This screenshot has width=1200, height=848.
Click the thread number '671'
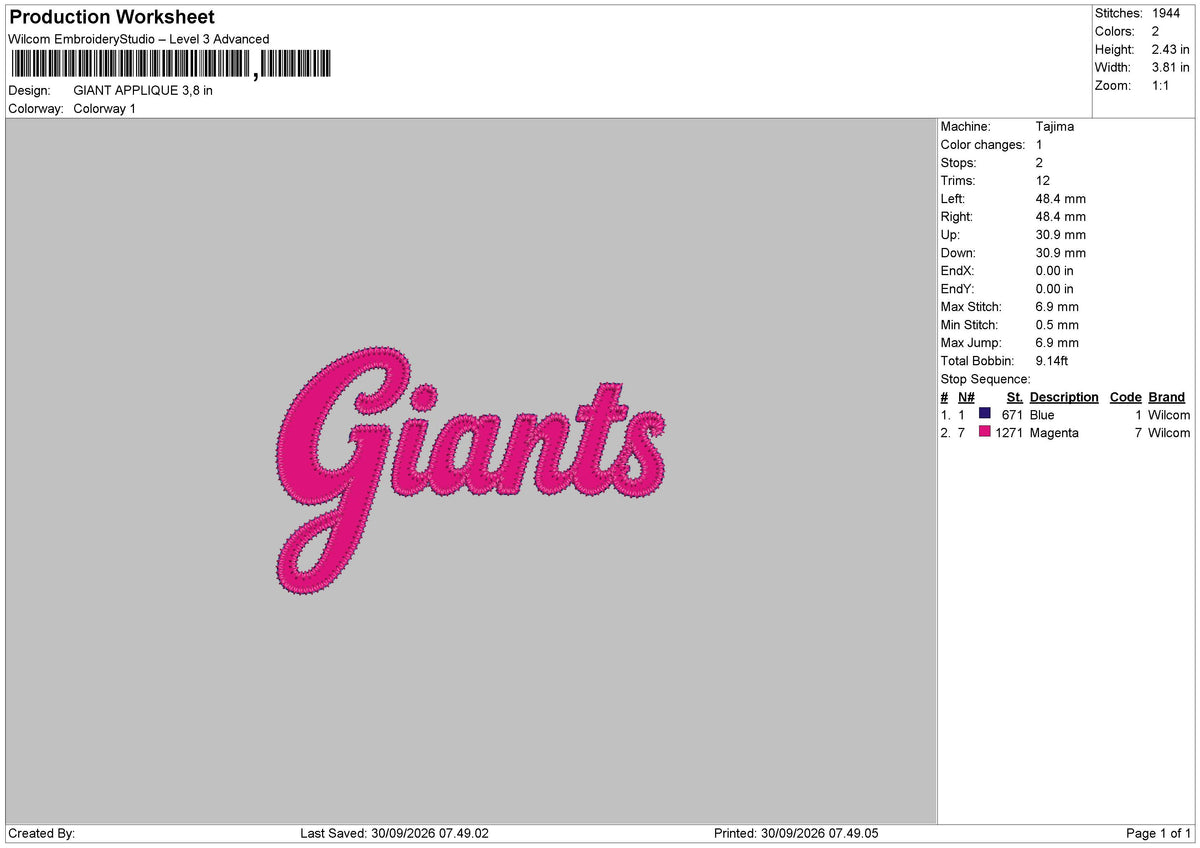[x=1012, y=414]
